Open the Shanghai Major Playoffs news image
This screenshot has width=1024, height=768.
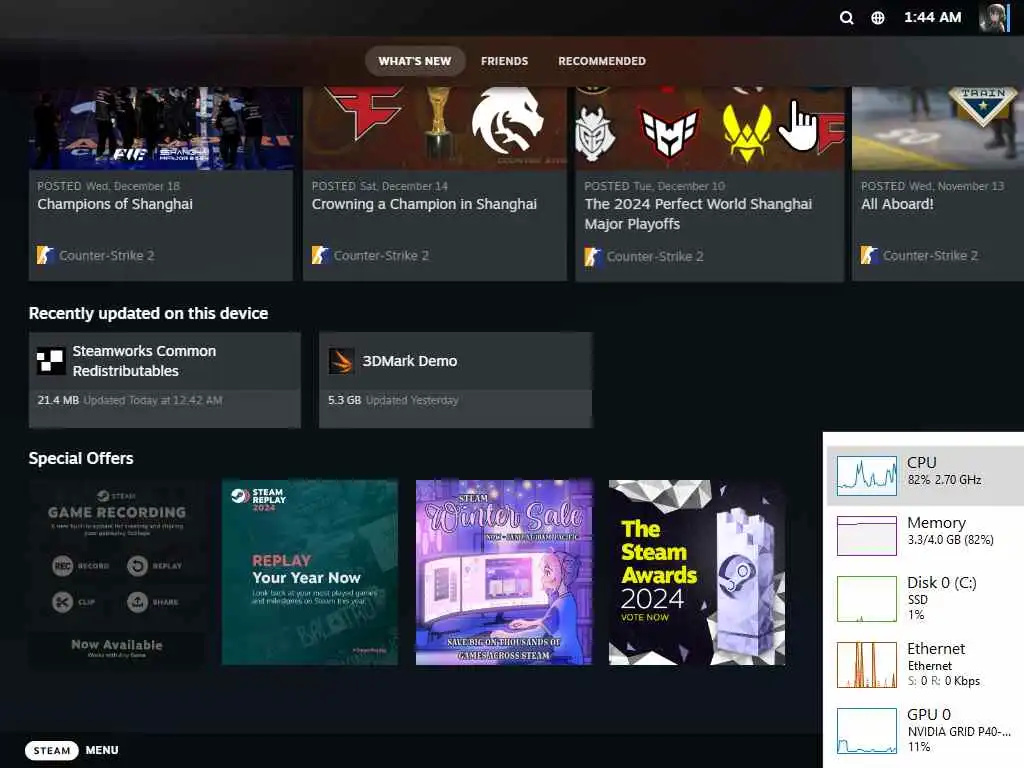710,128
